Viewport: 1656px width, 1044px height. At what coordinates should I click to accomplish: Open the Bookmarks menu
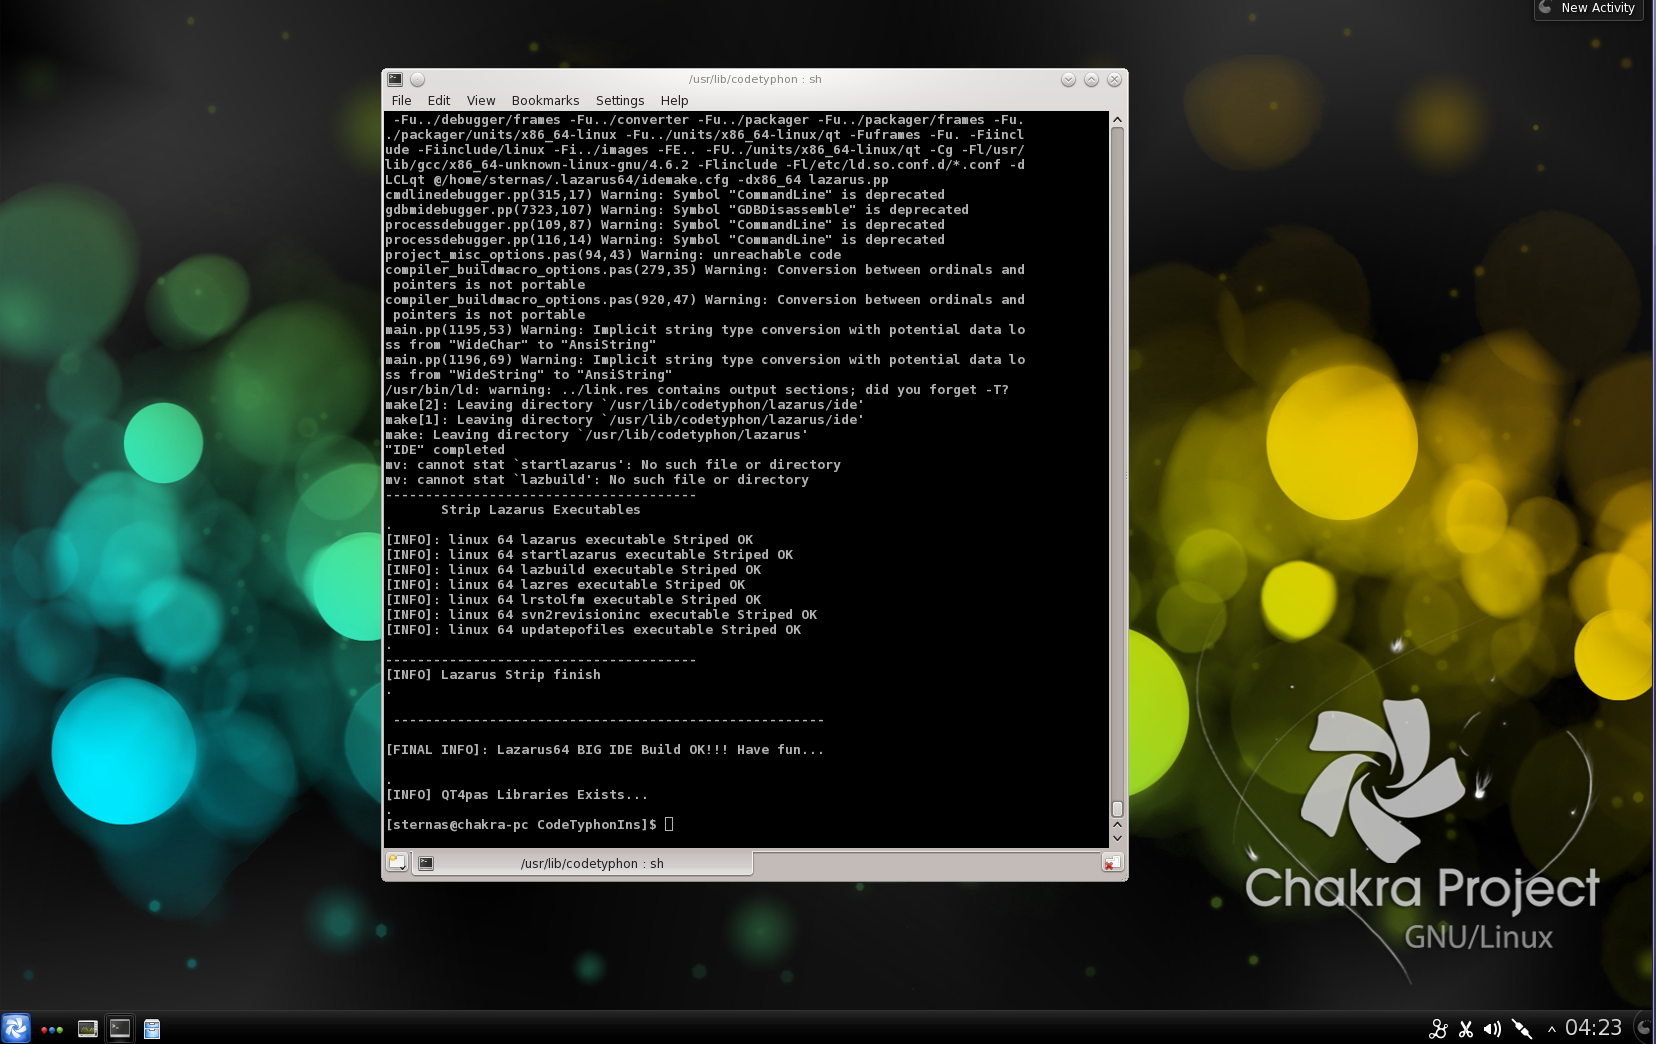click(545, 100)
